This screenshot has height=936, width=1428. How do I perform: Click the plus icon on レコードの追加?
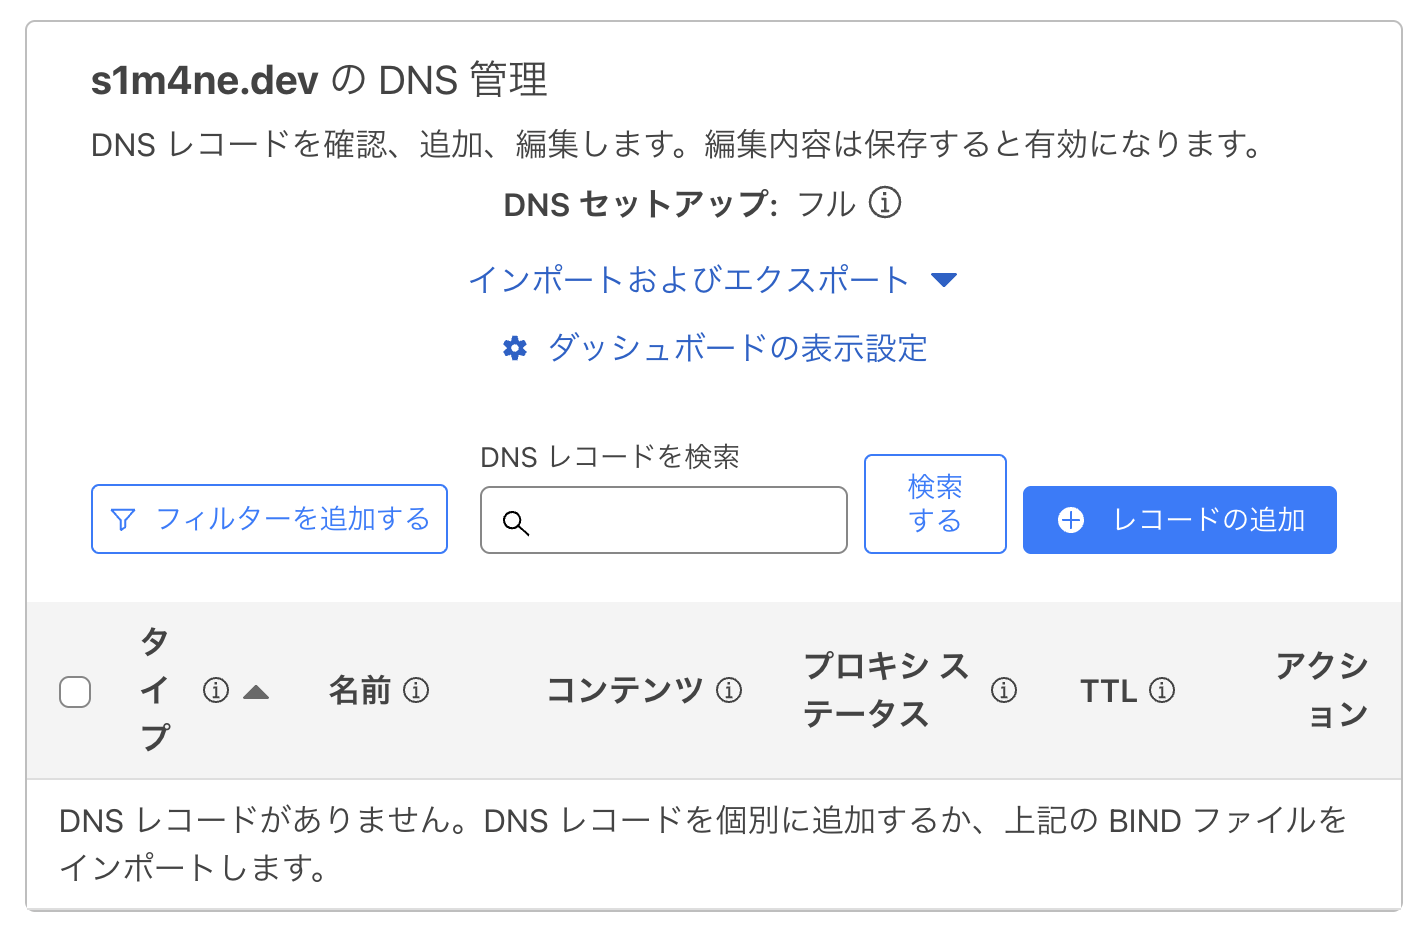1071,520
